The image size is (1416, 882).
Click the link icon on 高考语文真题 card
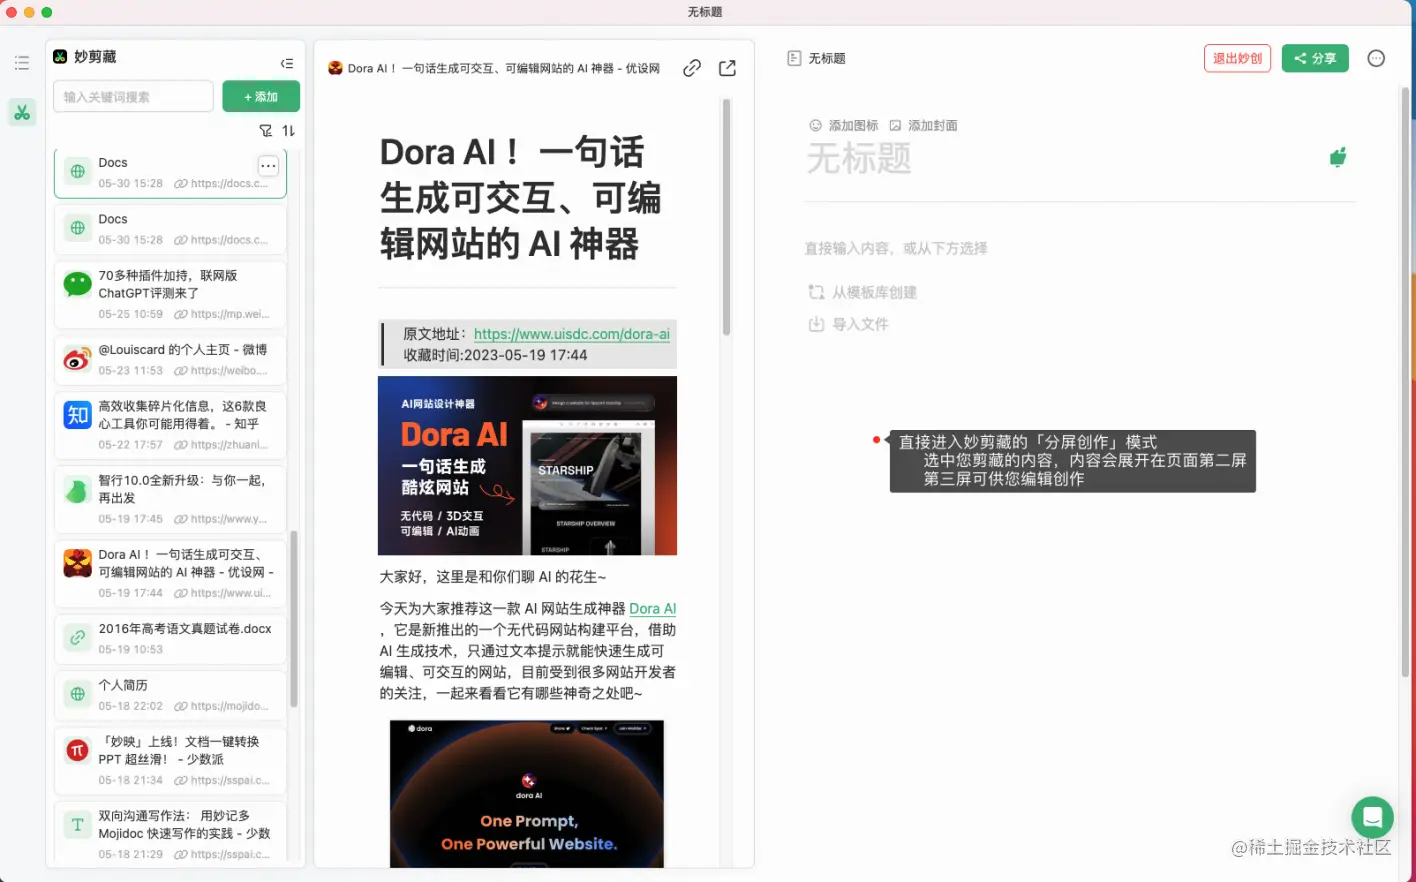pos(78,638)
